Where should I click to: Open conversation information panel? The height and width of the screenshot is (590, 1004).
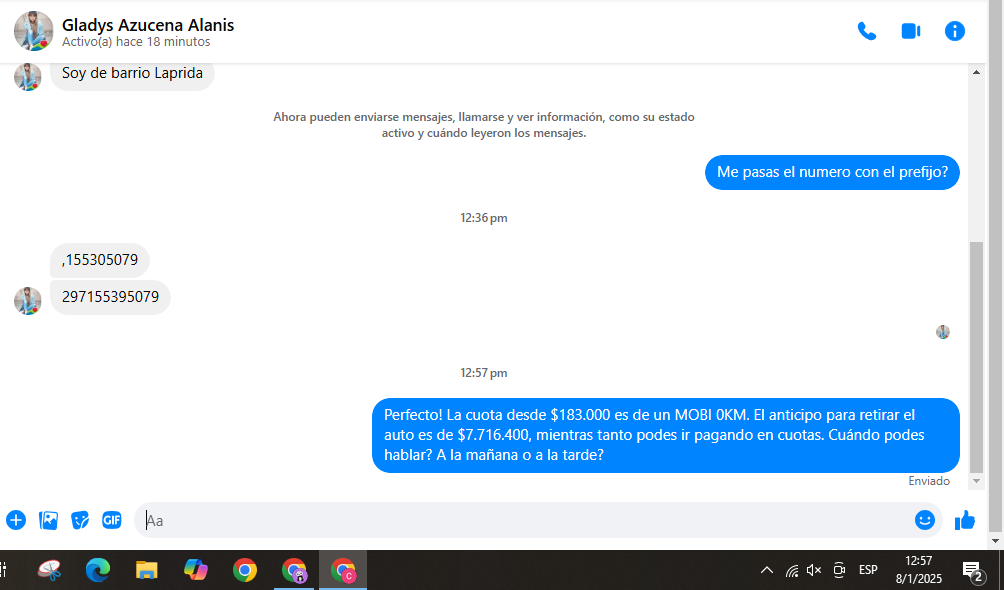point(955,31)
